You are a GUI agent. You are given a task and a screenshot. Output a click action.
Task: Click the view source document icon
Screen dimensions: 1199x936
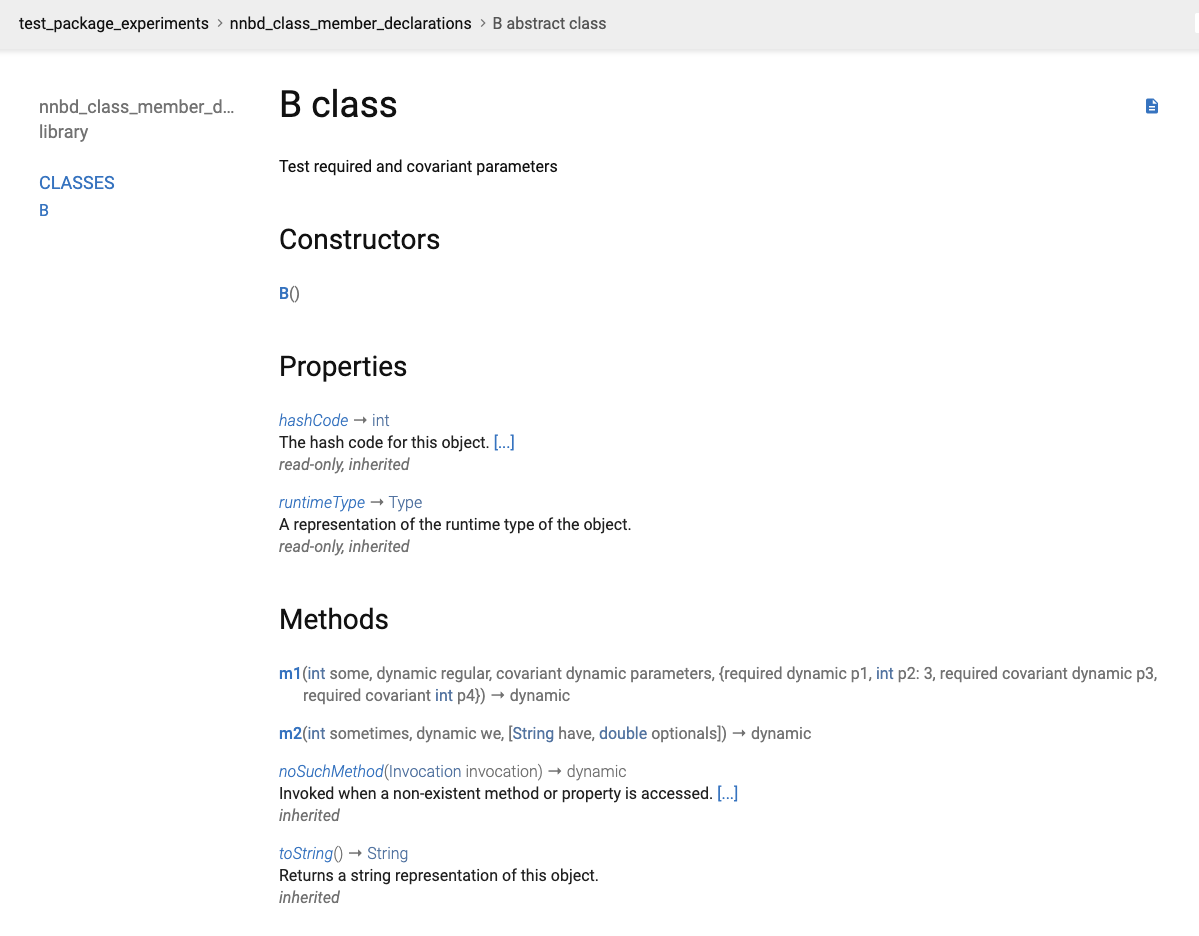tap(1151, 106)
